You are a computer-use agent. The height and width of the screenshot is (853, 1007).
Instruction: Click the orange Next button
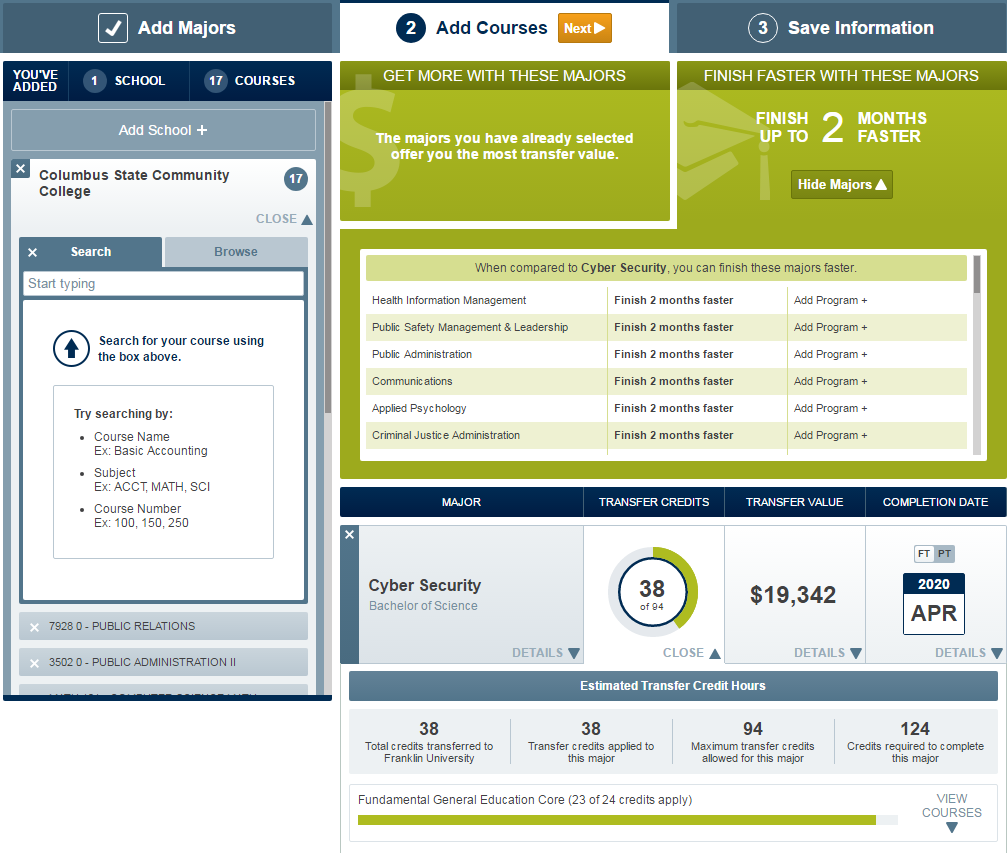click(584, 28)
